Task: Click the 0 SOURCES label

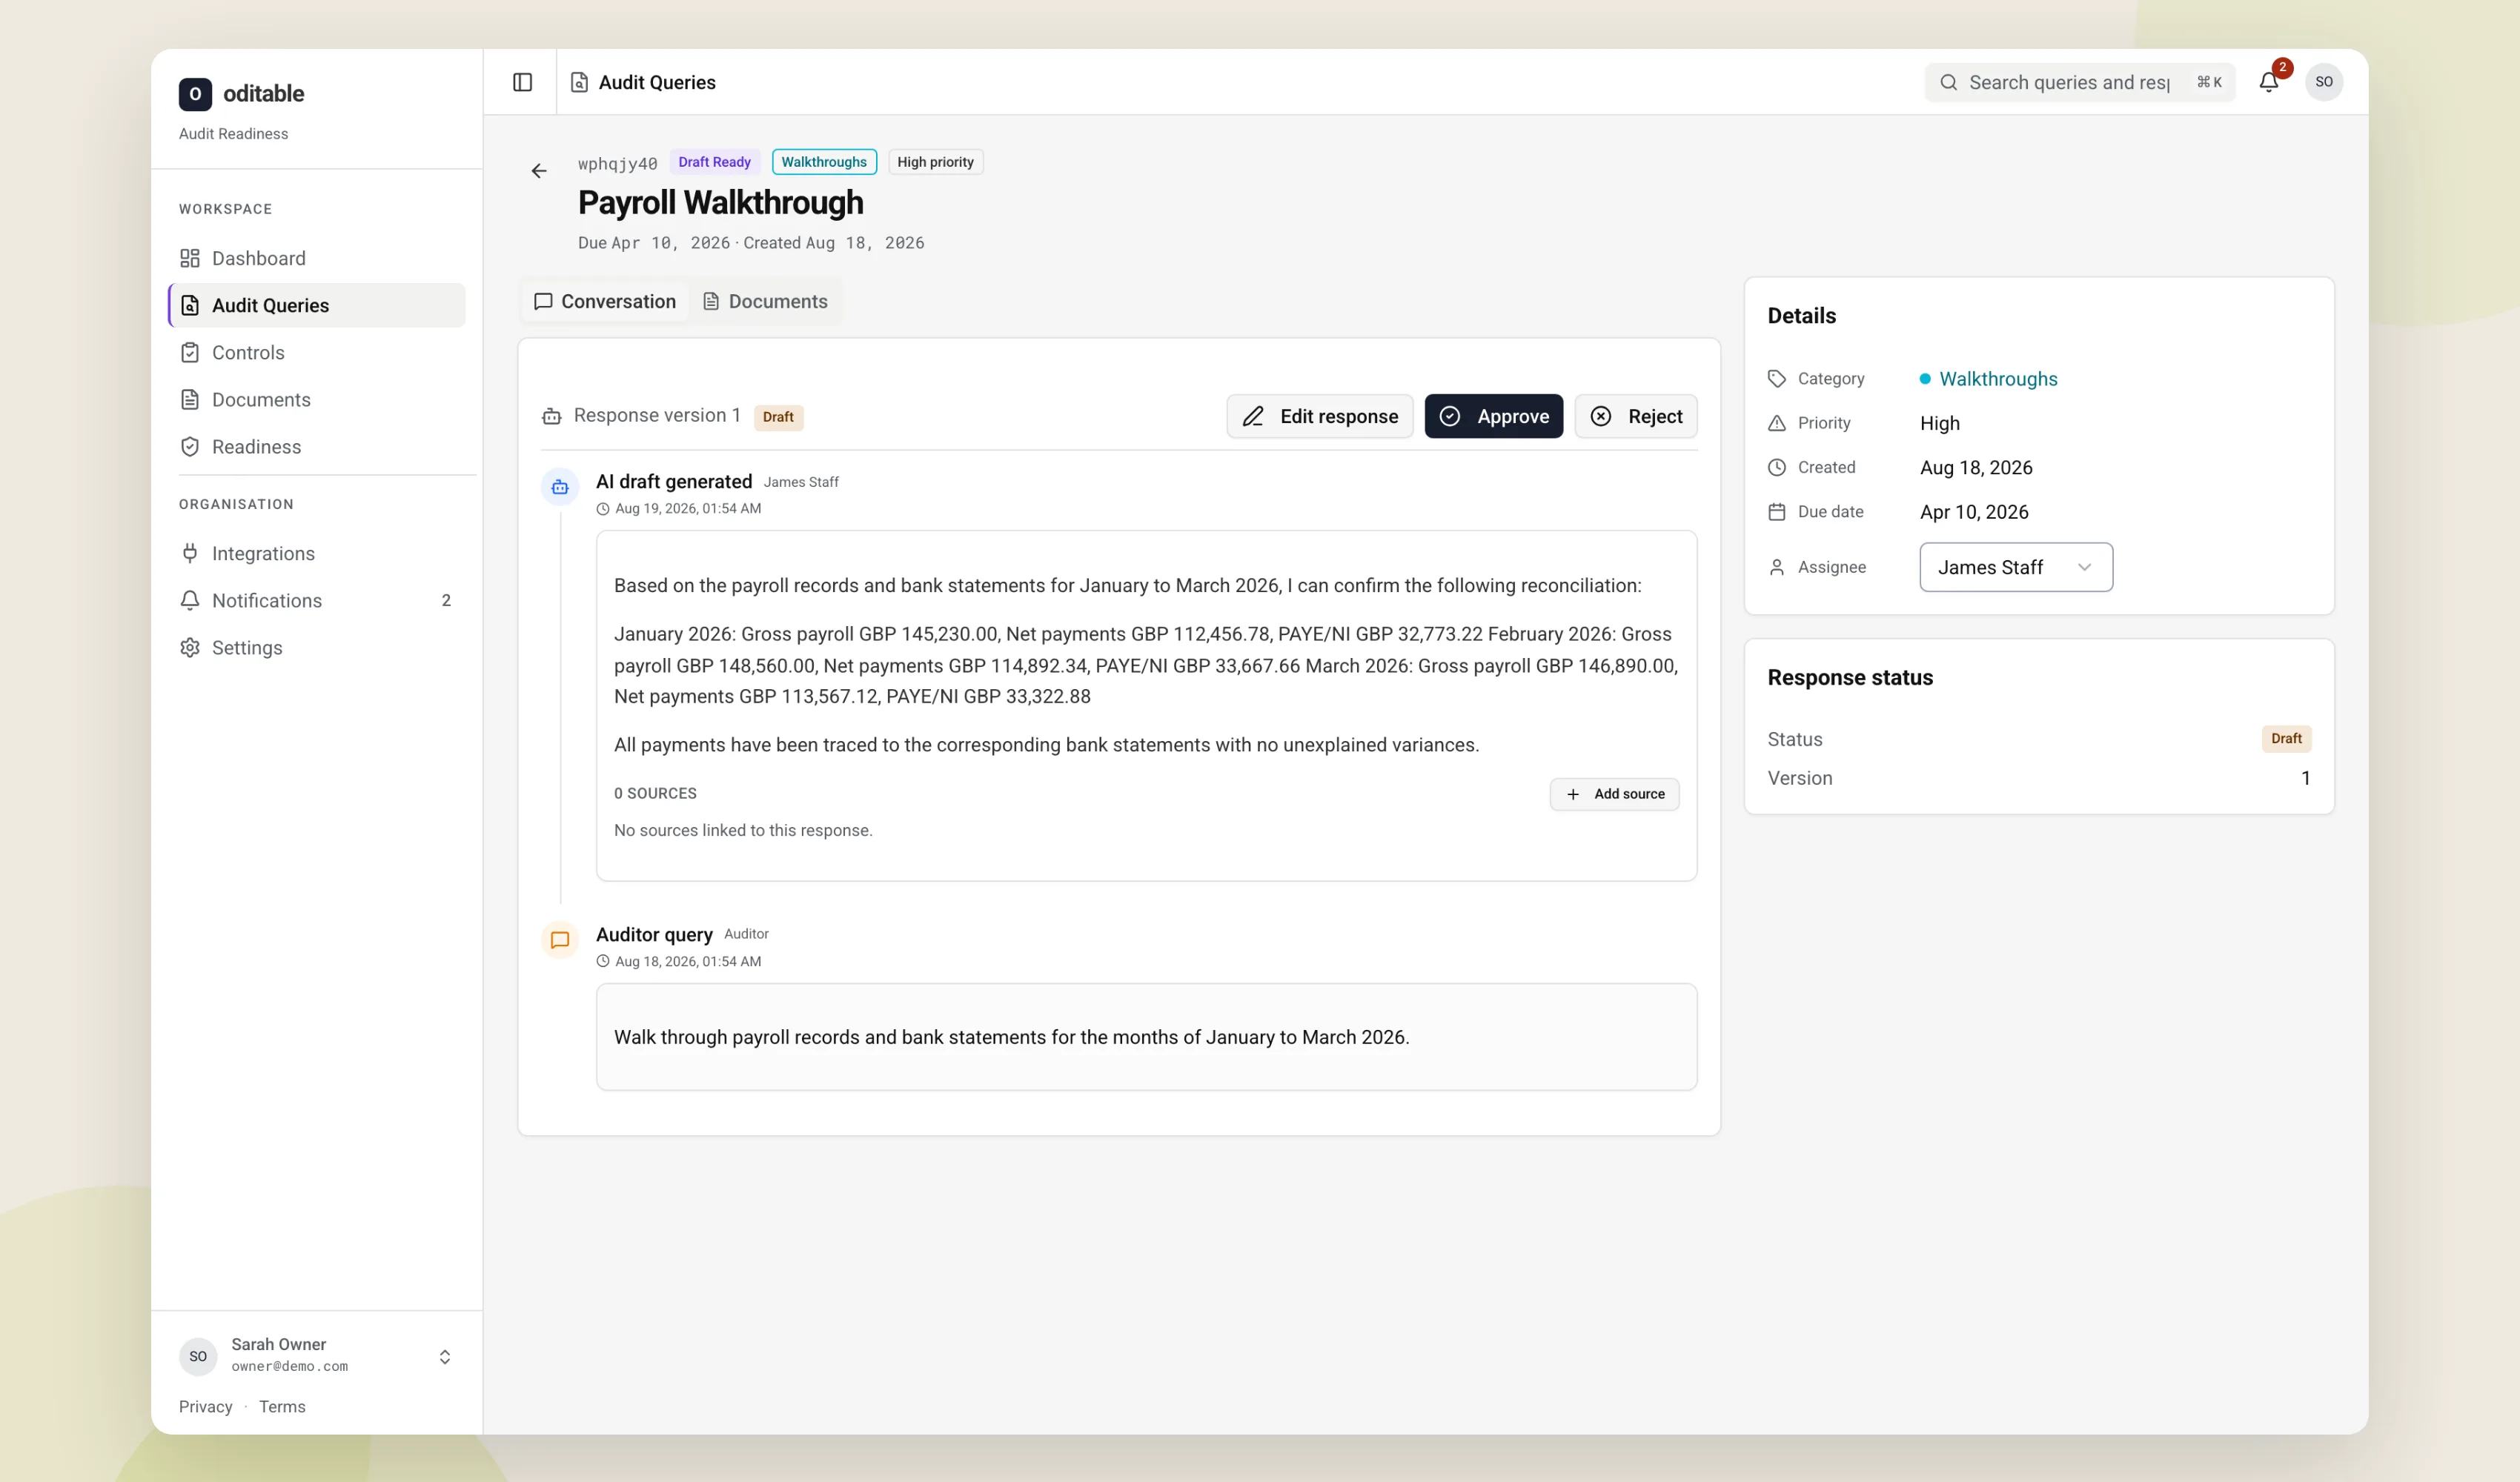Action: point(655,793)
